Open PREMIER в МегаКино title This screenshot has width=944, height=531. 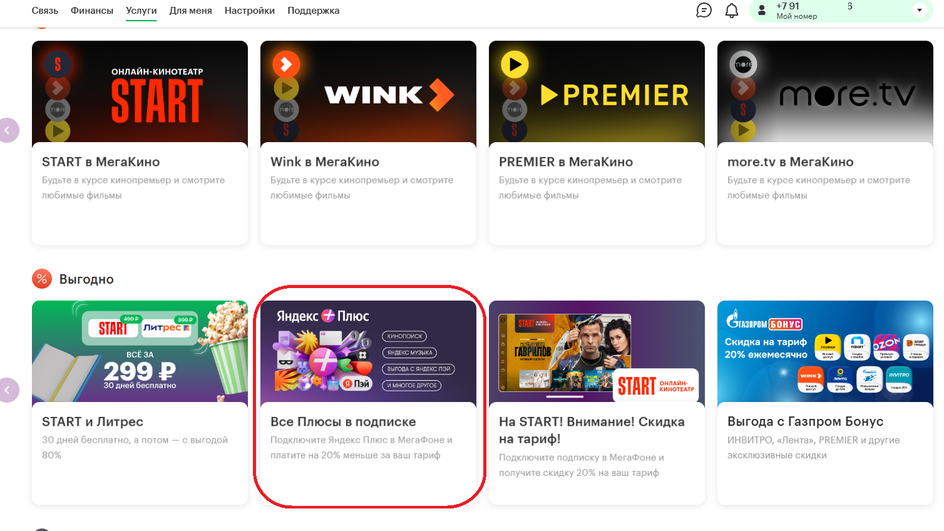point(566,162)
